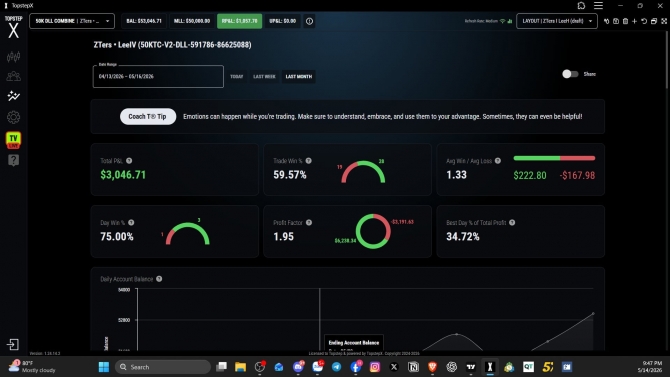
Task: Click the BAL $53,046.71 indicator
Action: click(144, 21)
